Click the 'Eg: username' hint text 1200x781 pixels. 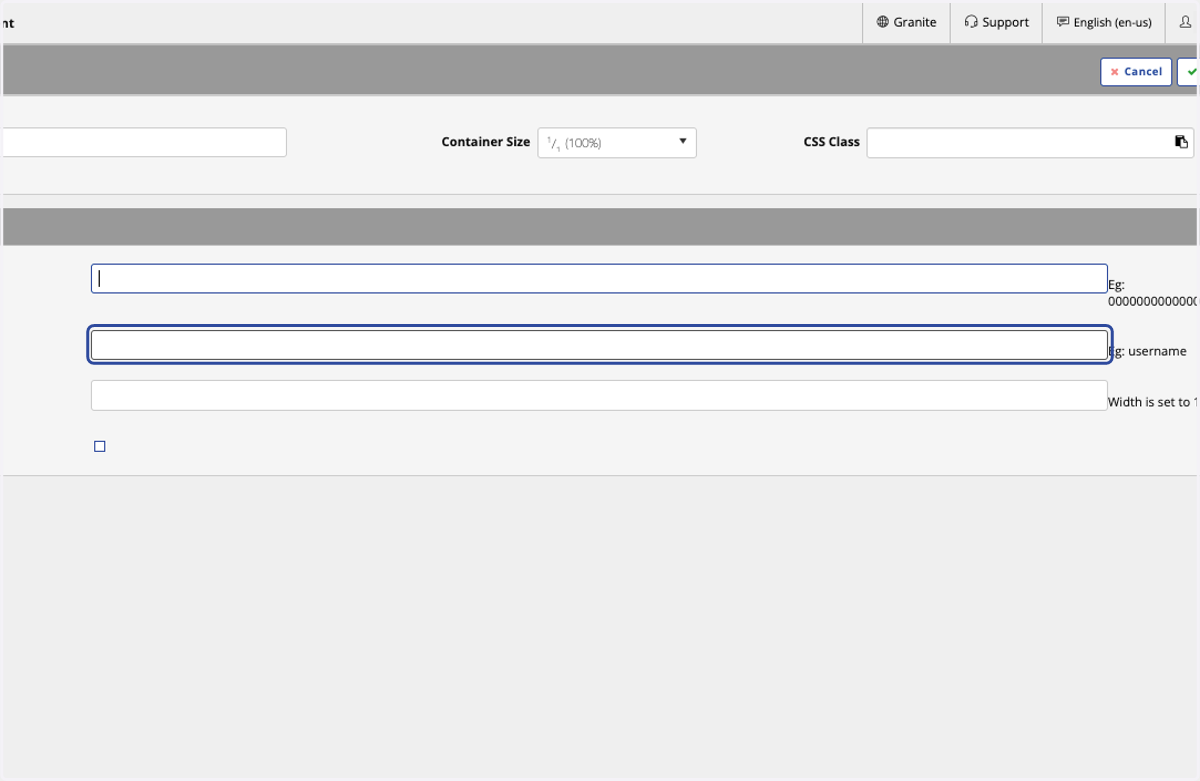click(1148, 351)
